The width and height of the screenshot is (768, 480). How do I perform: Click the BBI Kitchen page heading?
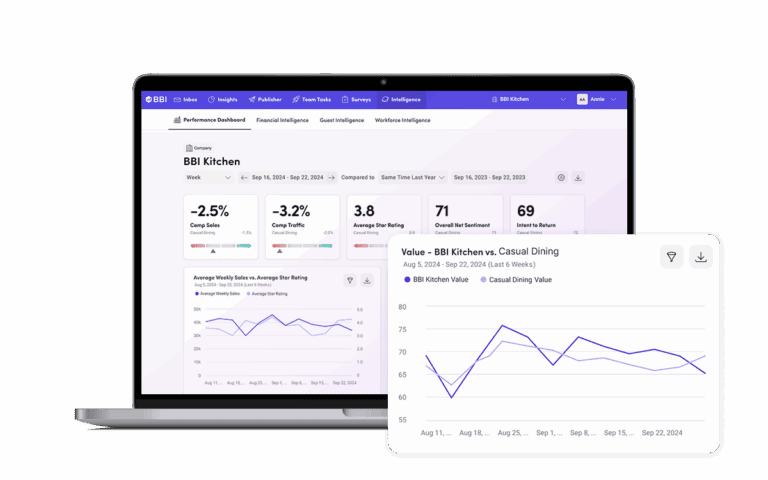(212, 162)
